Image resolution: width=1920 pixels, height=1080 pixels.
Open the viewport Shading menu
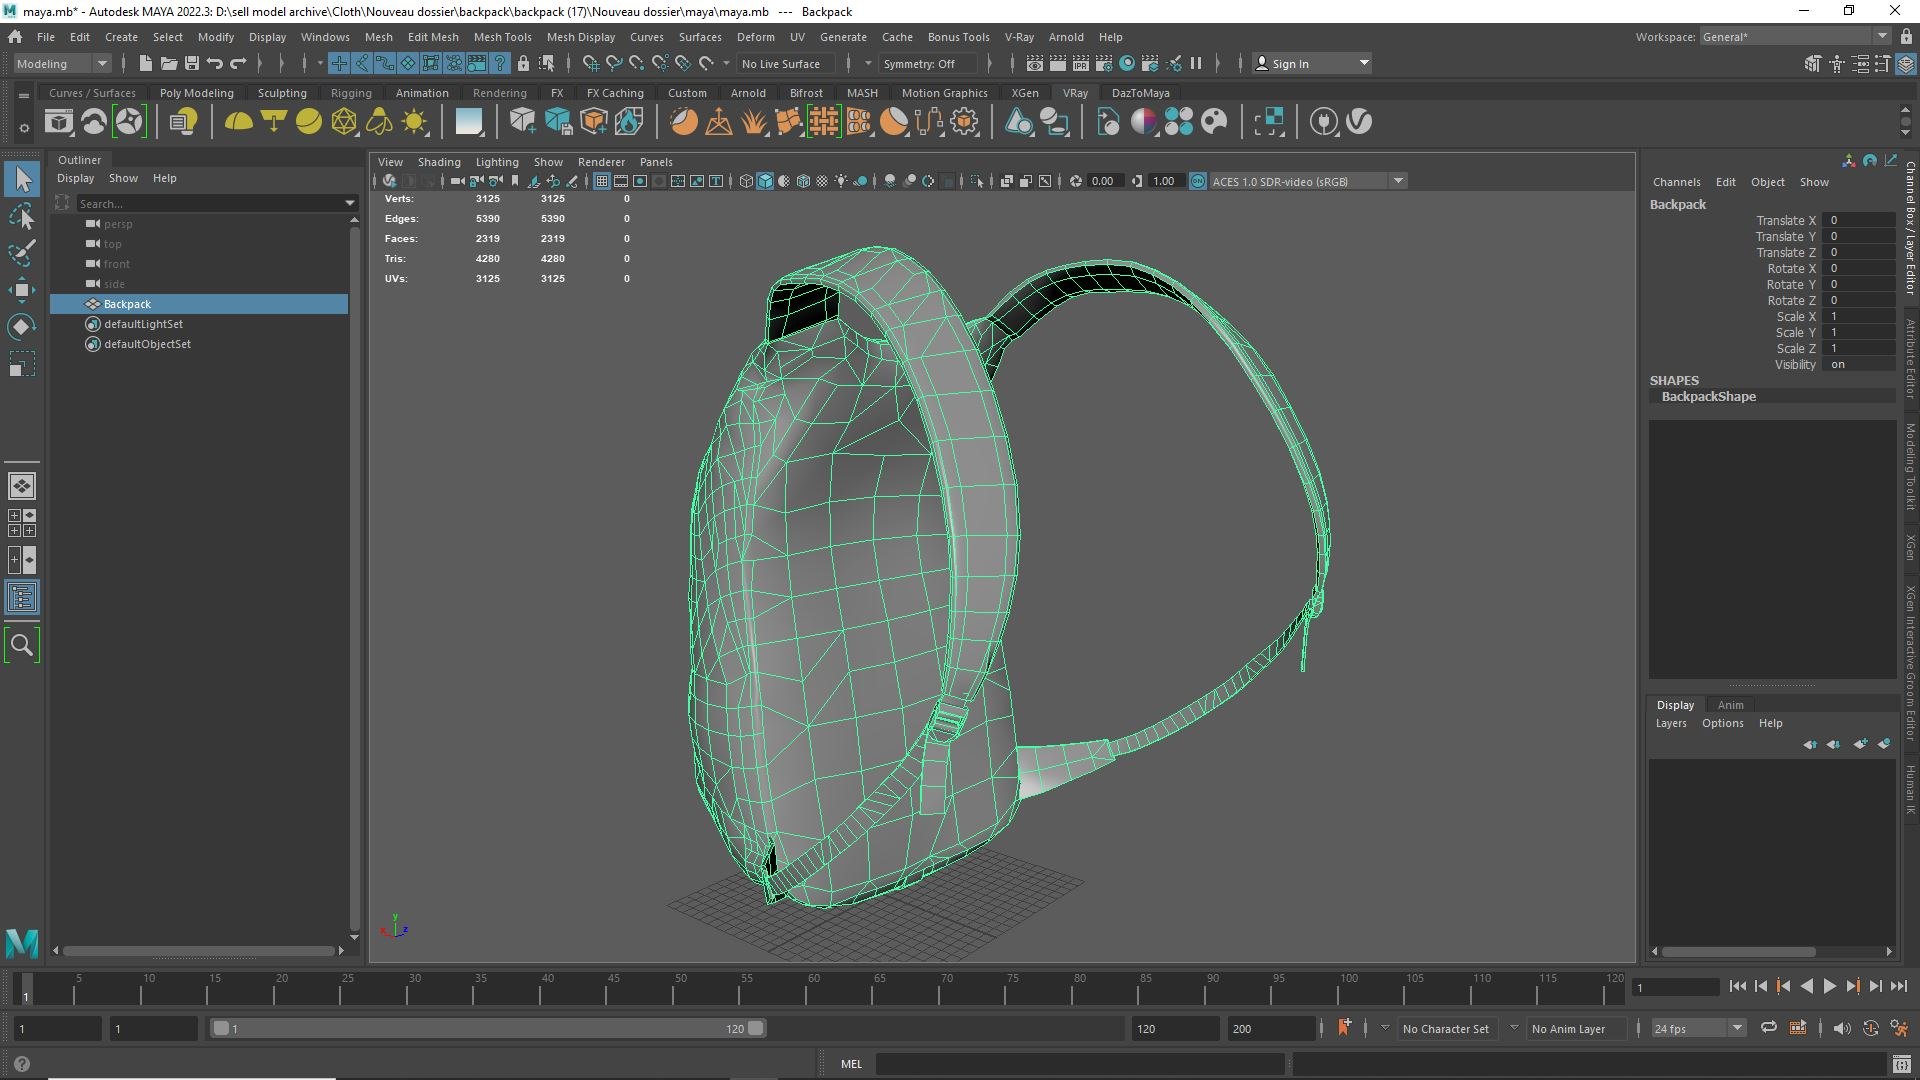tap(439, 162)
